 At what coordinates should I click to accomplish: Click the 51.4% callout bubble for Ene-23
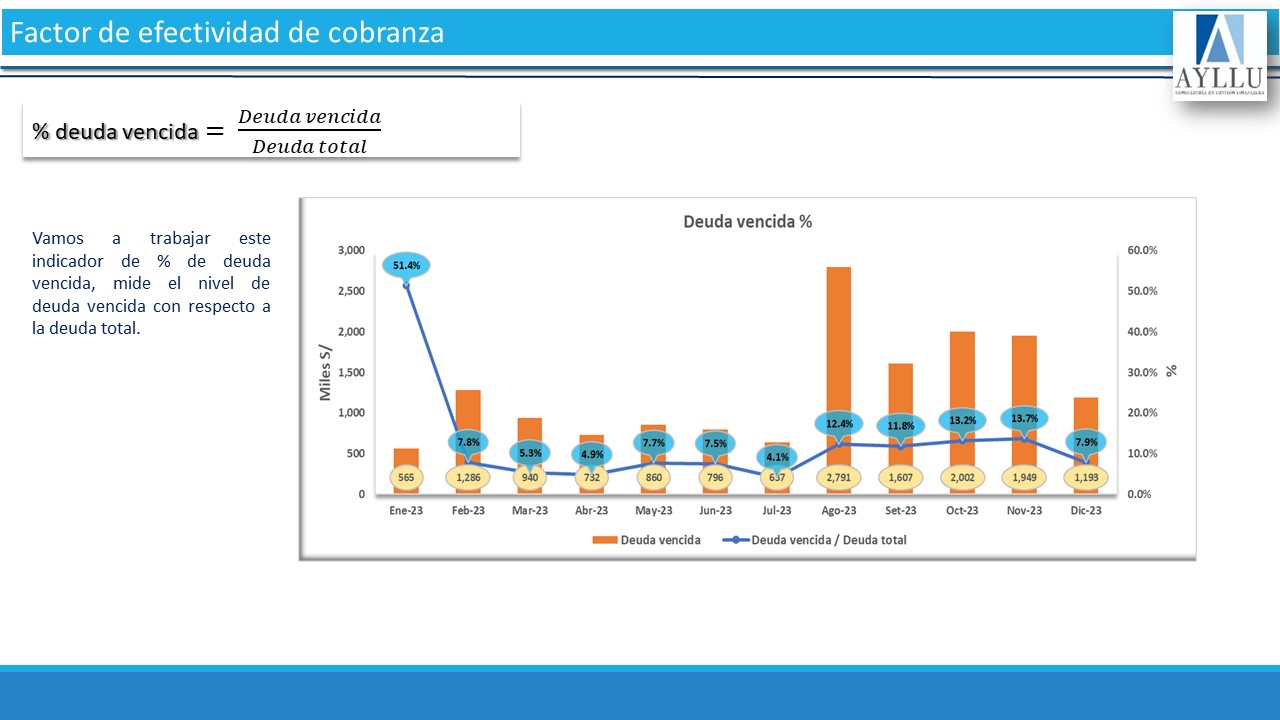(x=406, y=265)
